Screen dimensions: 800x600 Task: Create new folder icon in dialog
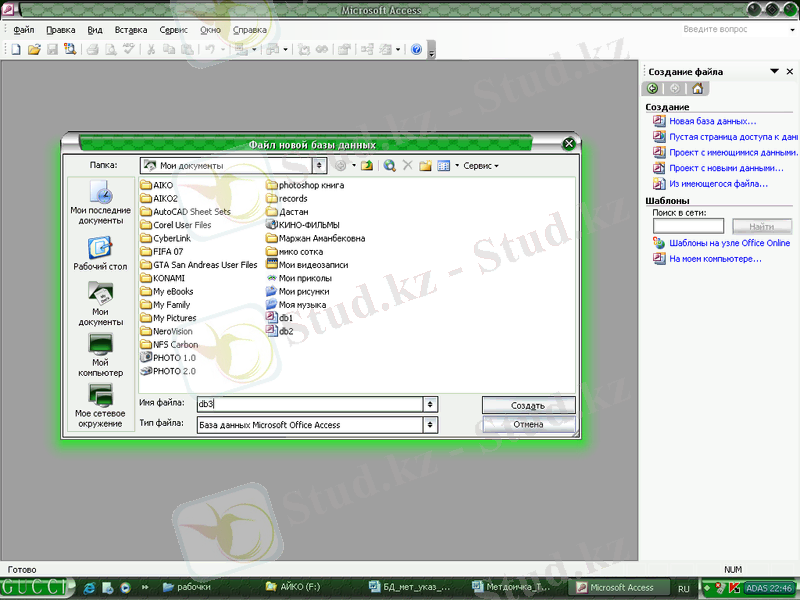pos(425,165)
